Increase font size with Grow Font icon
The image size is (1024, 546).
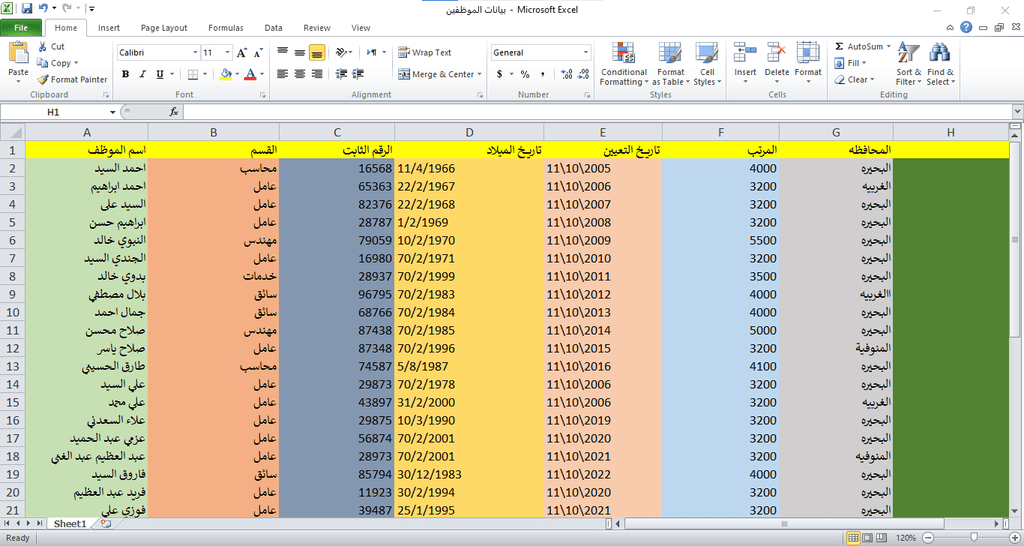pos(242,53)
